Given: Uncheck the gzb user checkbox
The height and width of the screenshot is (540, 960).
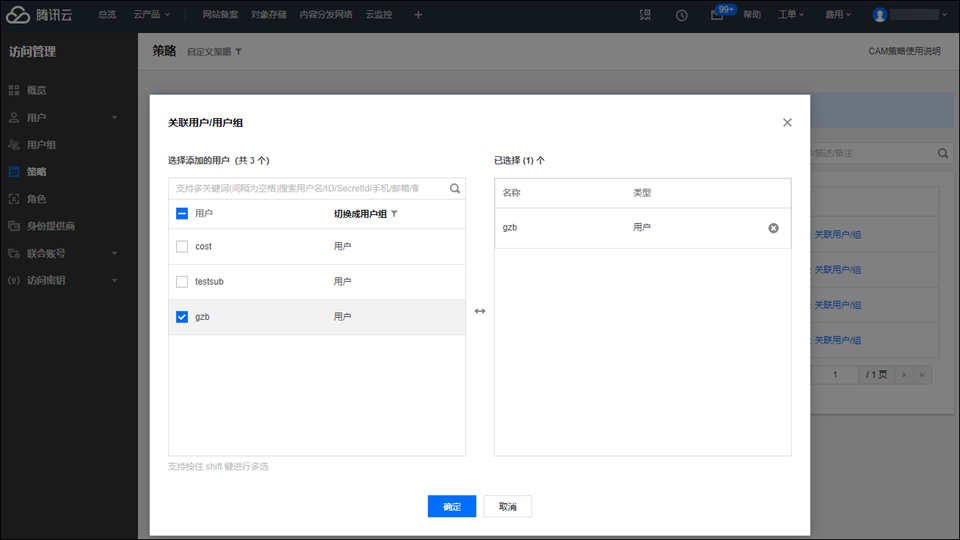Looking at the screenshot, I should [182, 317].
